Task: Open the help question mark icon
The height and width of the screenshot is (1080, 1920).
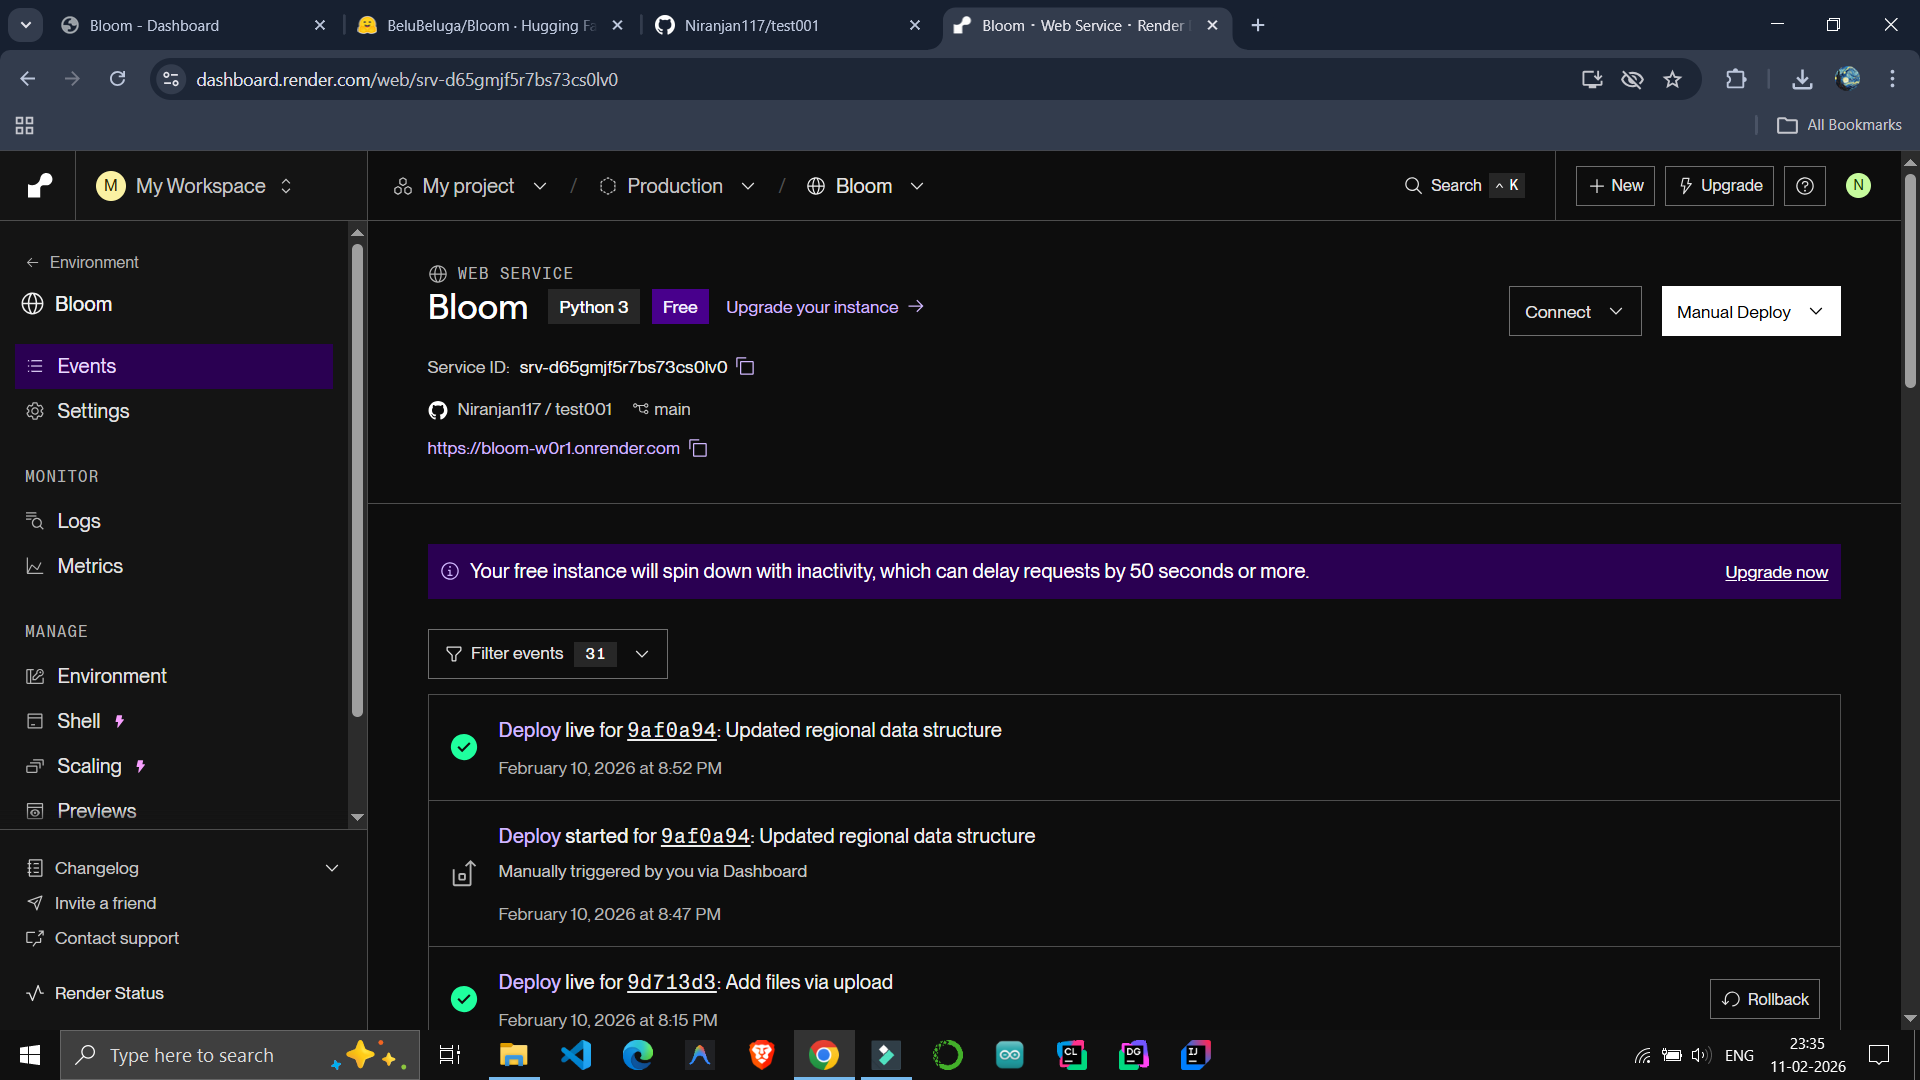Action: [1805, 186]
